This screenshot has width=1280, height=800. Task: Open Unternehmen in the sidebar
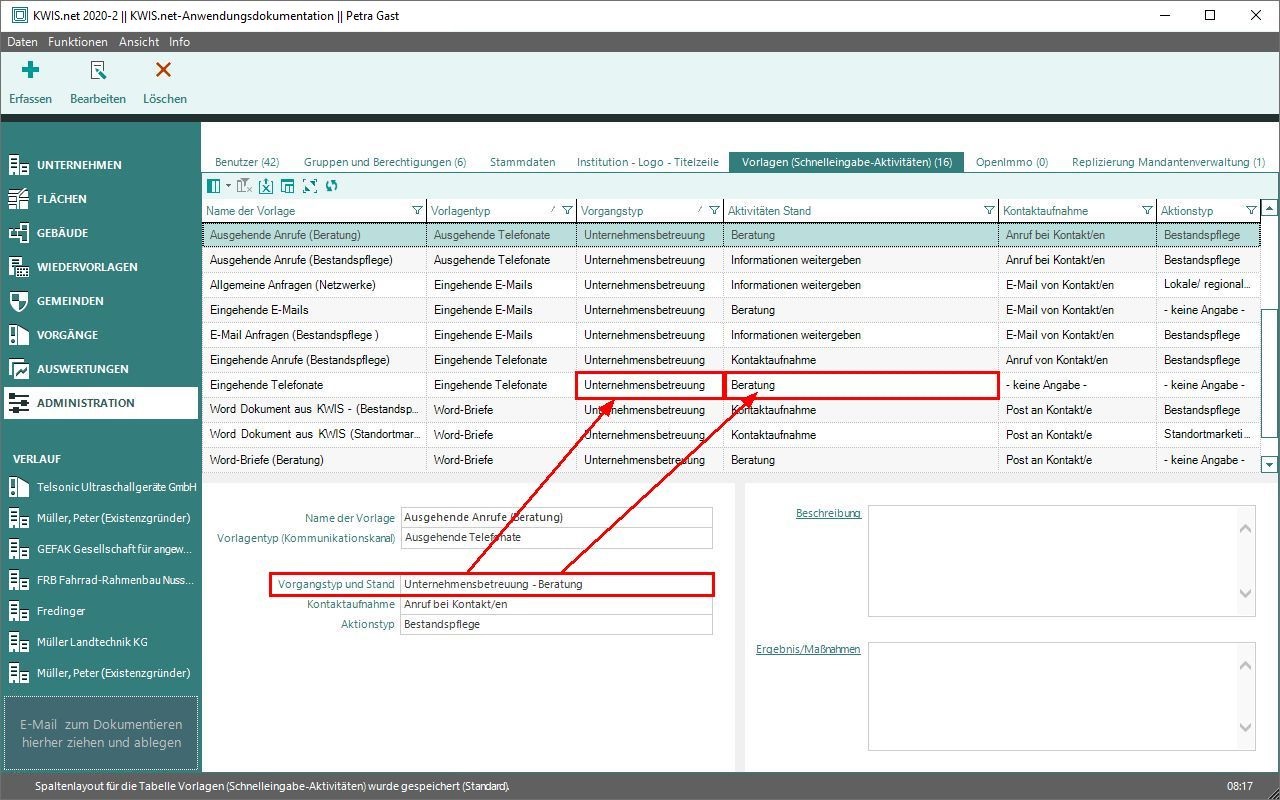click(100, 165)
